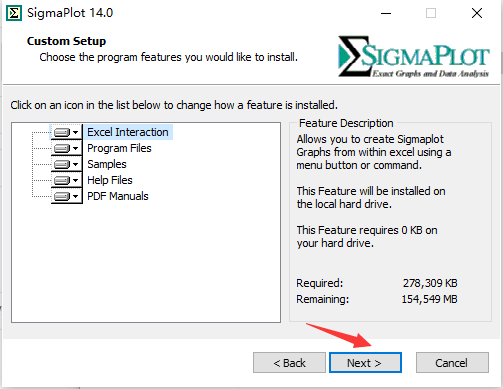Select the PDF Manuals feature label
Viewport: 503px width, 389px height.
tap(118, 196)
